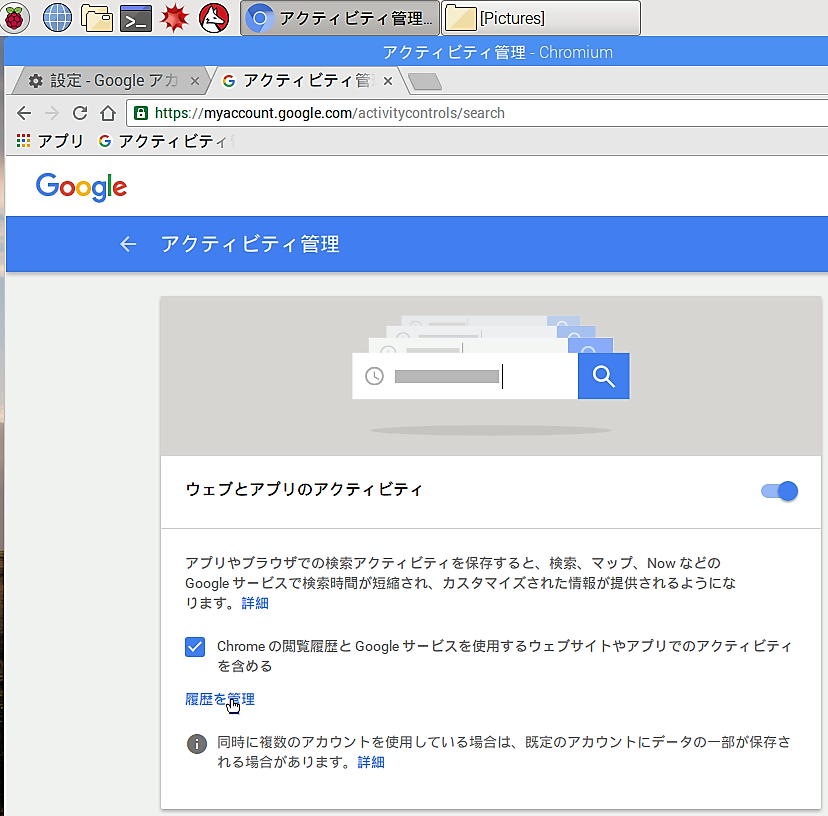Switch to the [Pictures] taskbar window

tap(541, 18)
